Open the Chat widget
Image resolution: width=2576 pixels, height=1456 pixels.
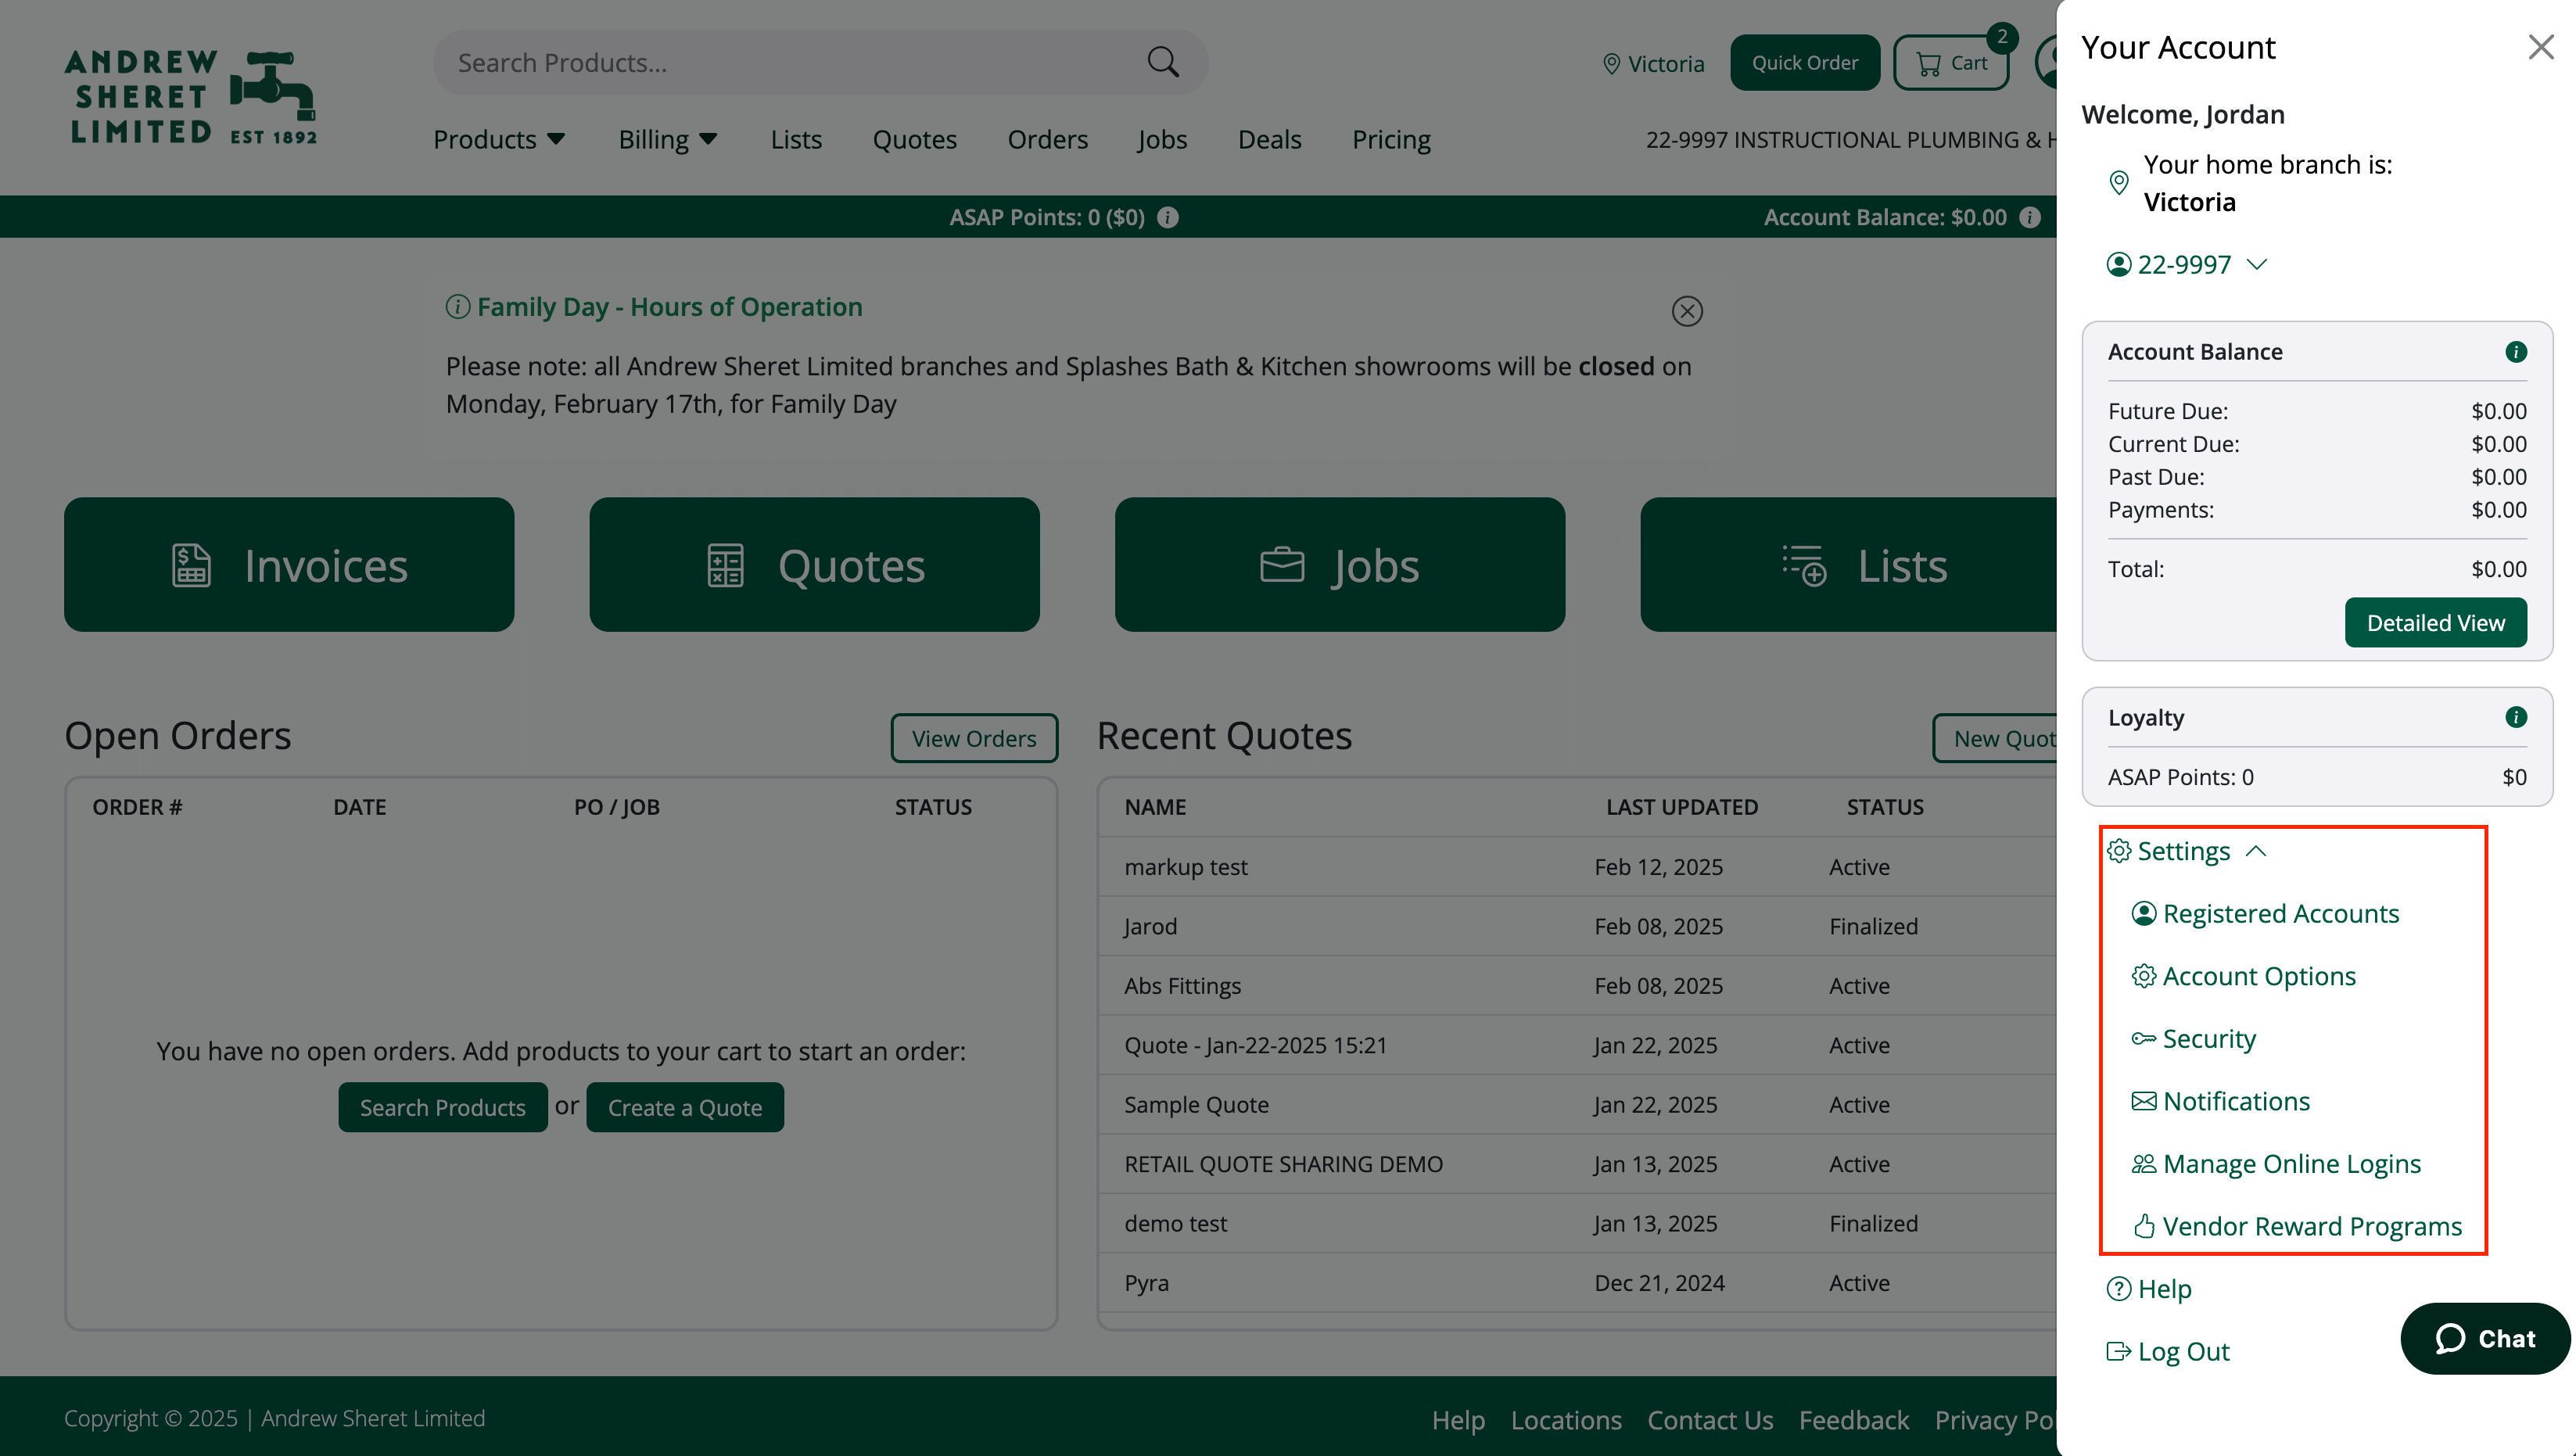pos(2485,1338)
